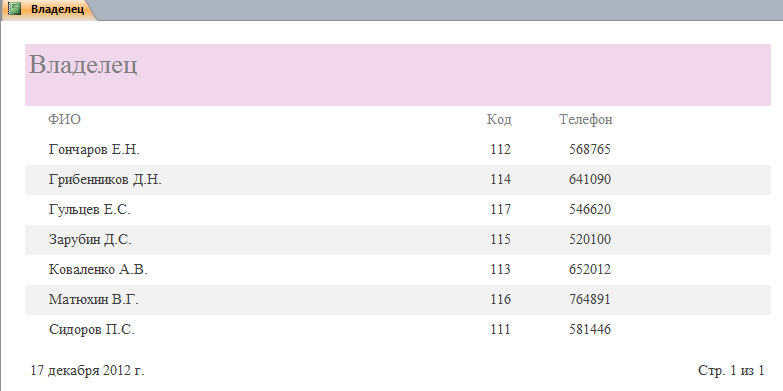This screenshot has height=391, width=783.
Task: Click code value 117
Action: click(x=500, y=209)
